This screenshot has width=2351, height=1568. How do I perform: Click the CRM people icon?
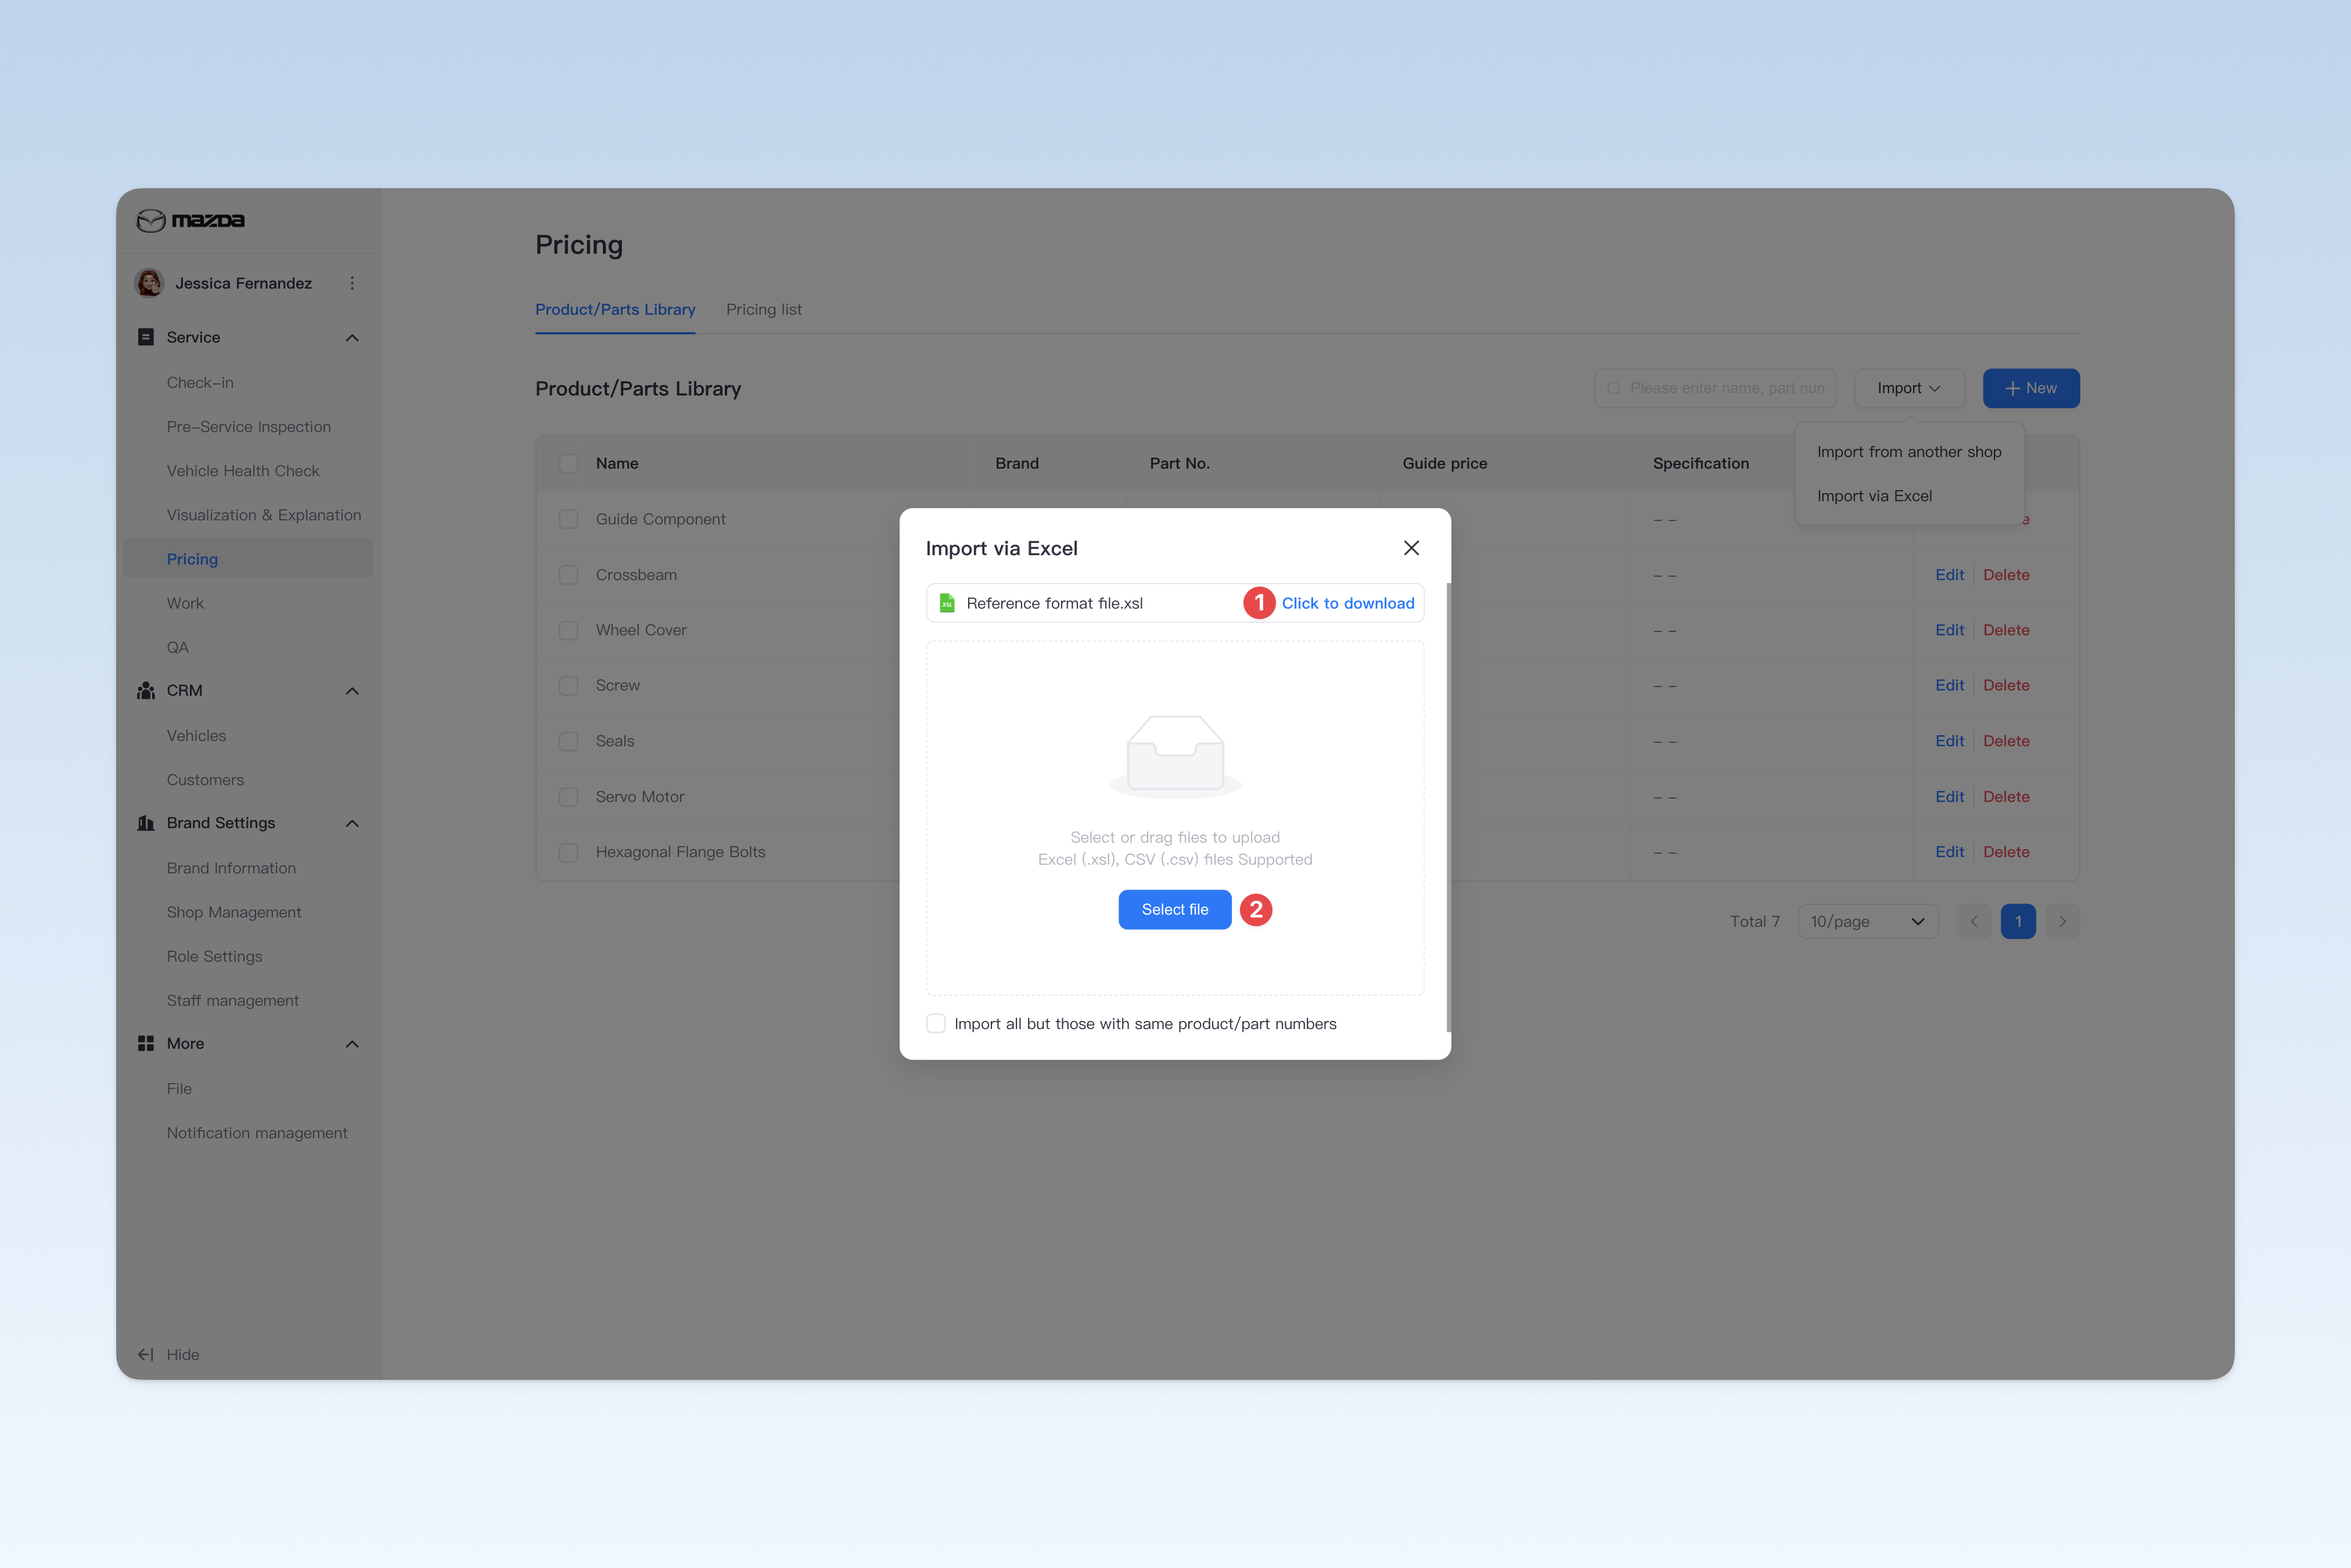pyautogui.click(x=146, y=690)
